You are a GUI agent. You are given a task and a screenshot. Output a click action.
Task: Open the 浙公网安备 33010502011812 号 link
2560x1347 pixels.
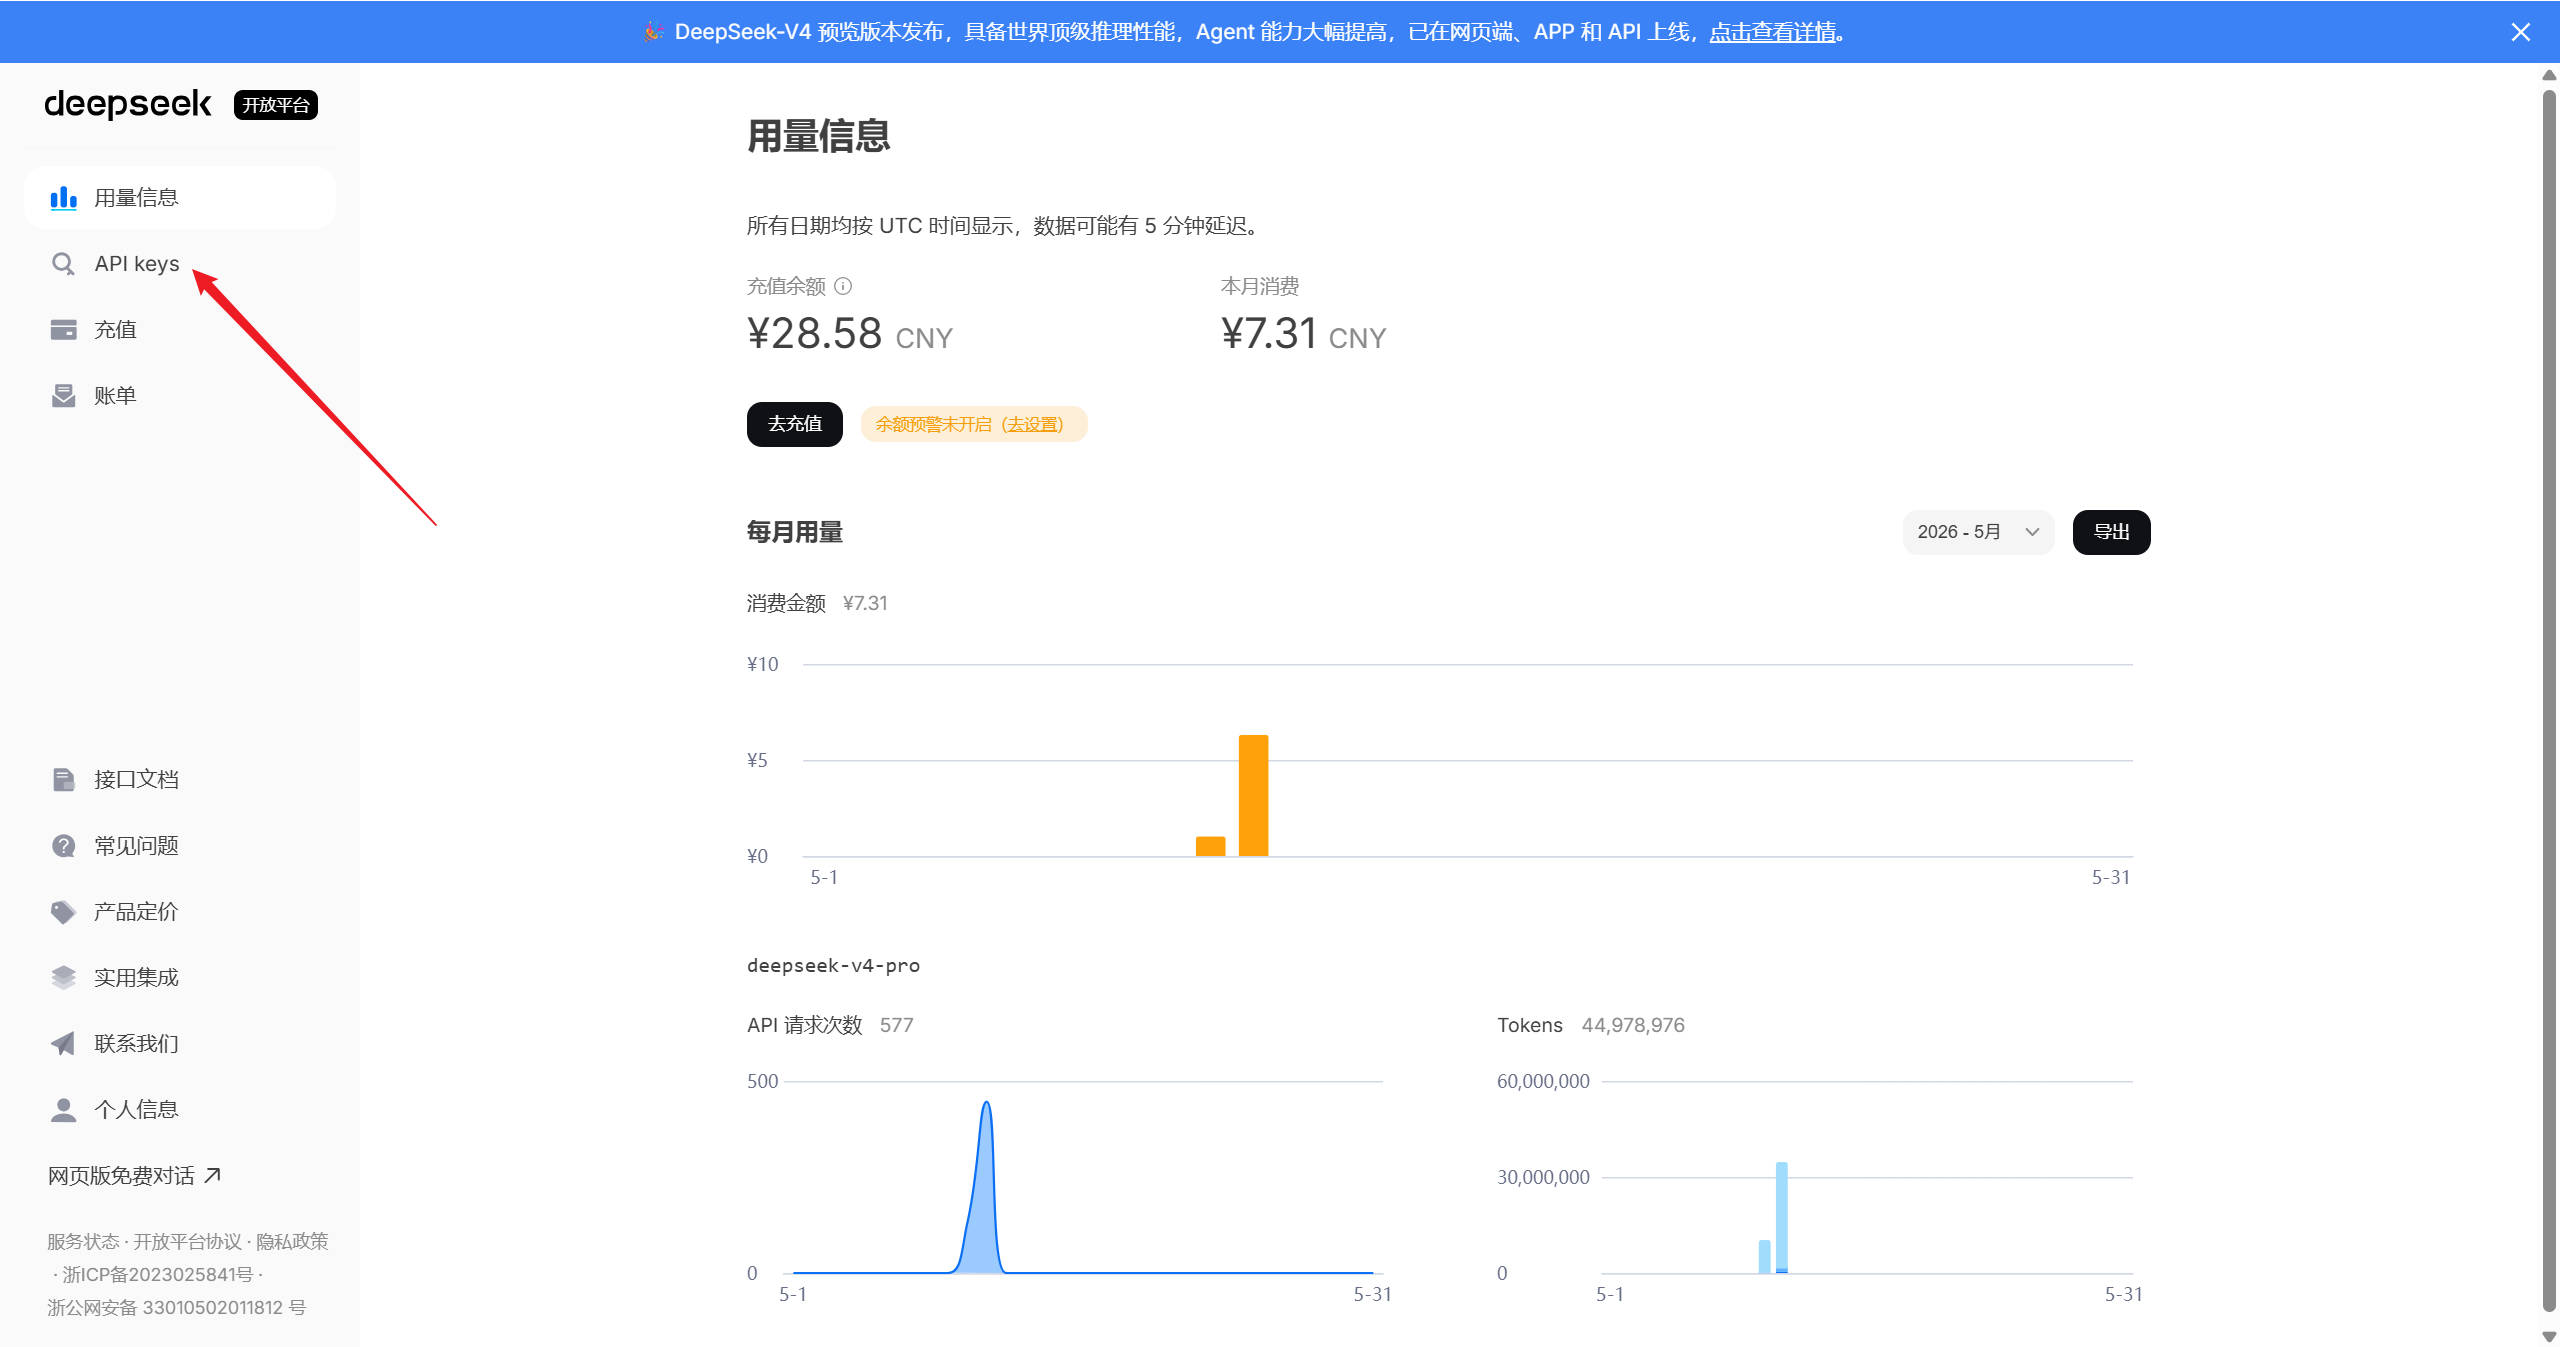[x=176, y=1307]
